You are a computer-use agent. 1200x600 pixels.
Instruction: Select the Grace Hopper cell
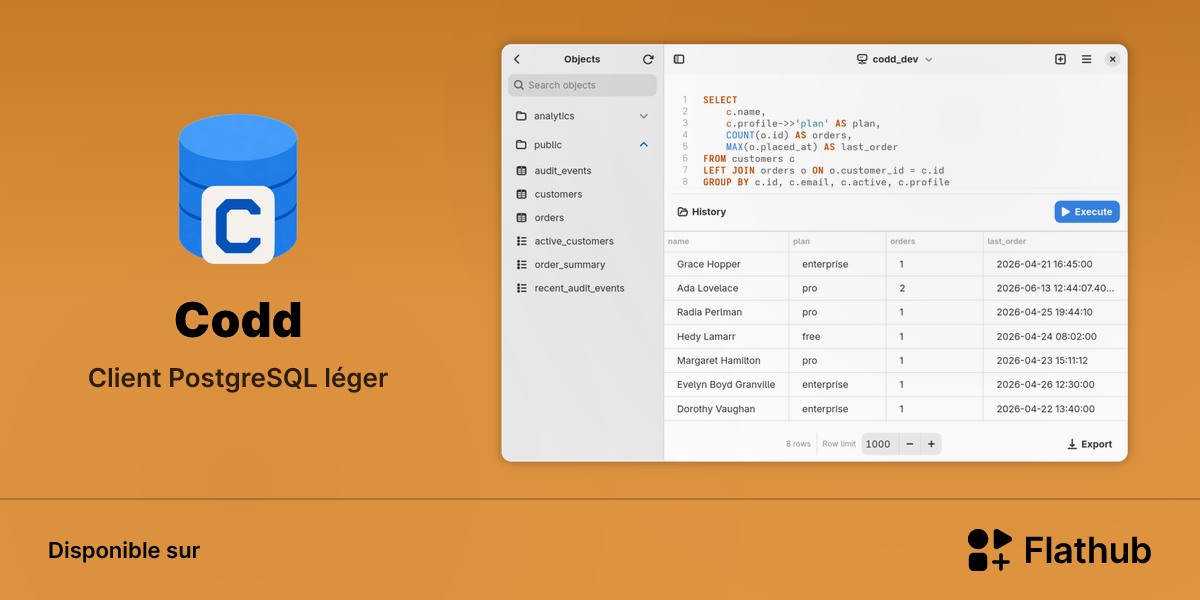click(x=726, y=264)
